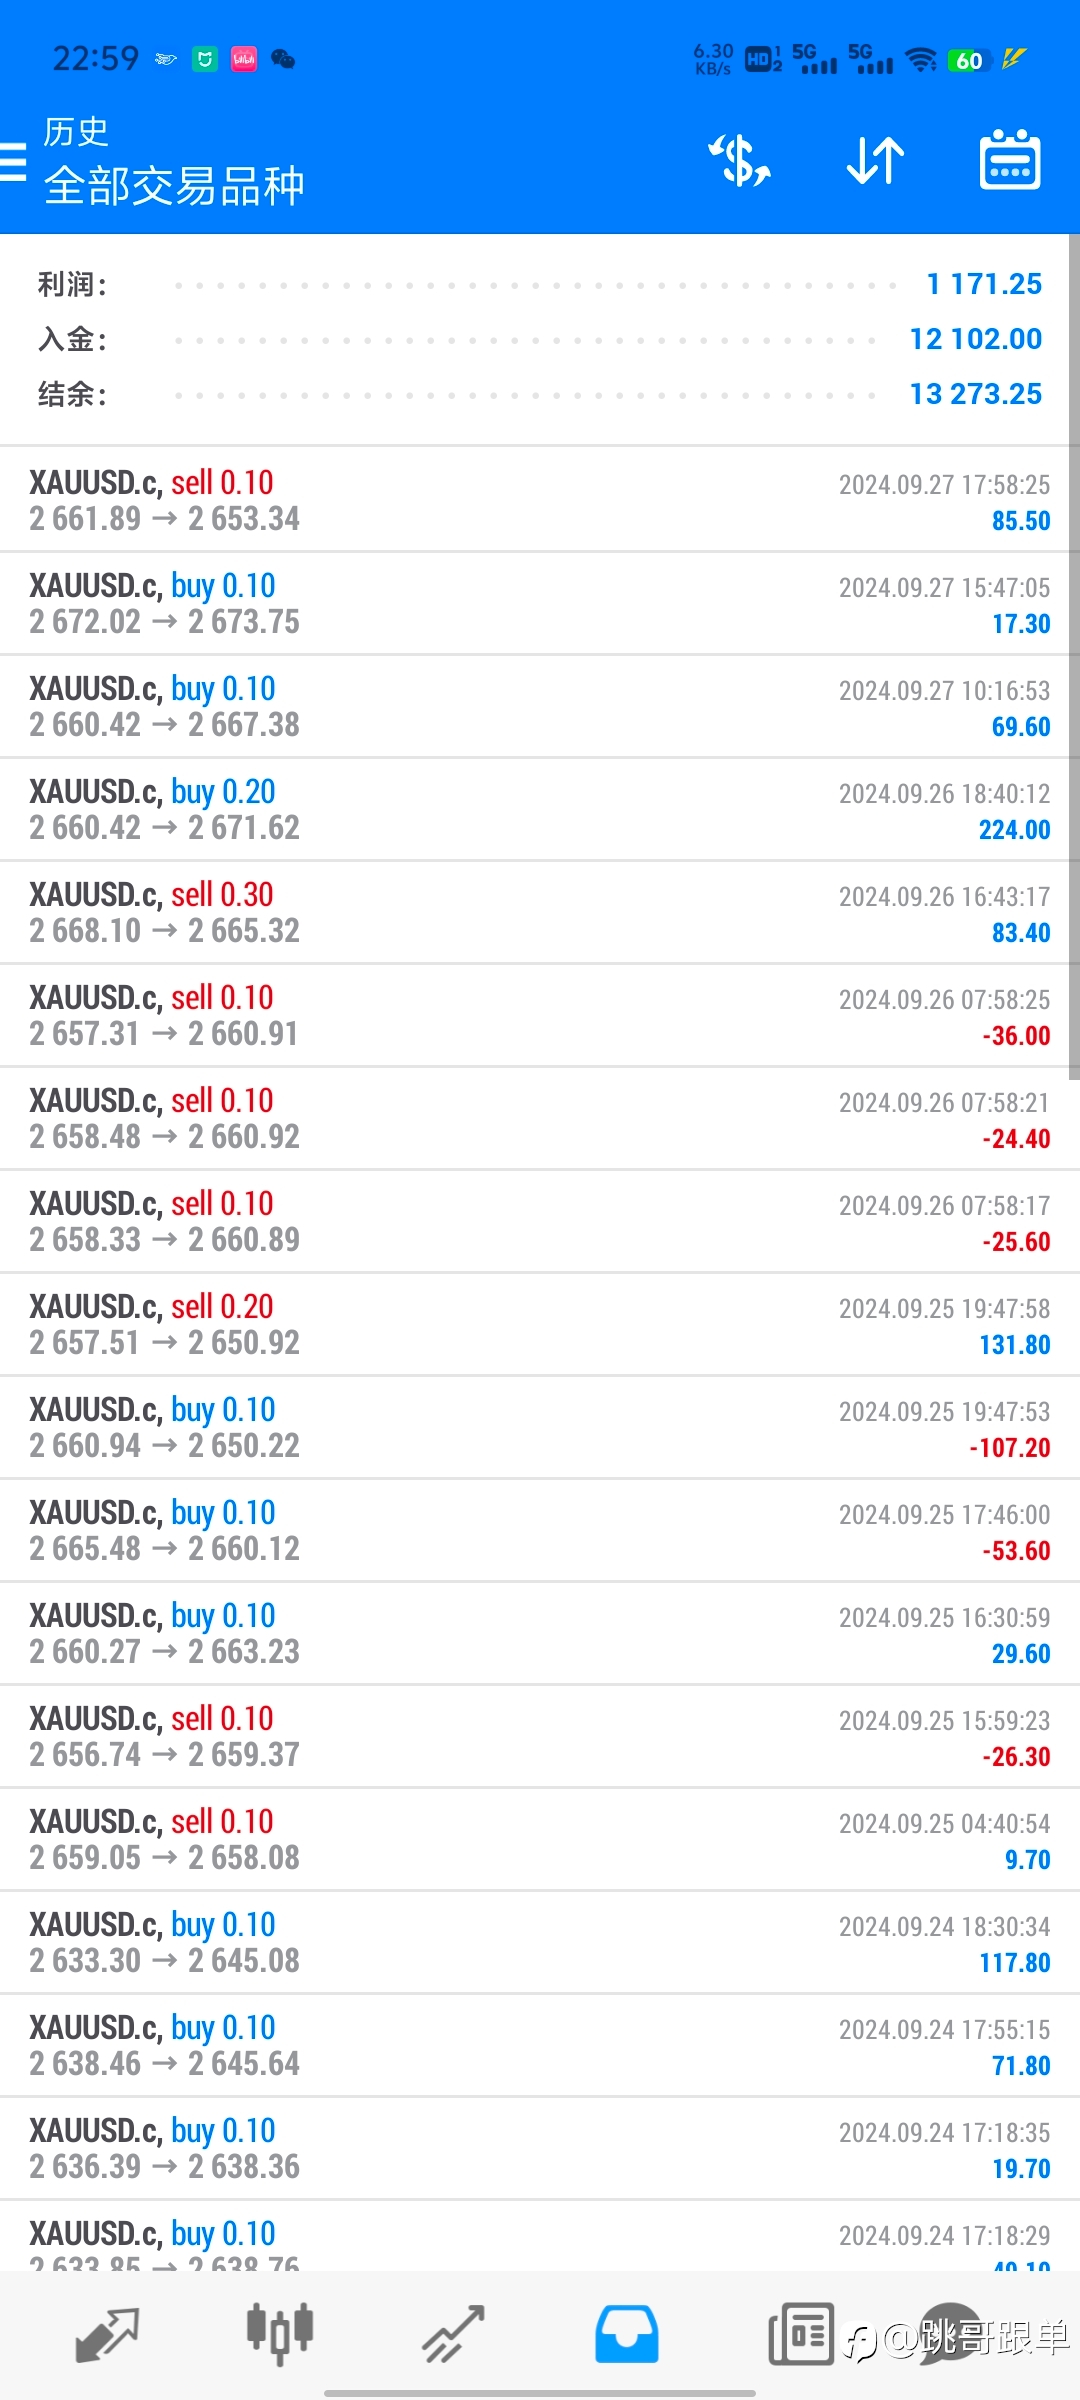
Task: Select the sell 0.20 trade with 131.80 profit
Action: click(x=540, y=1324)
